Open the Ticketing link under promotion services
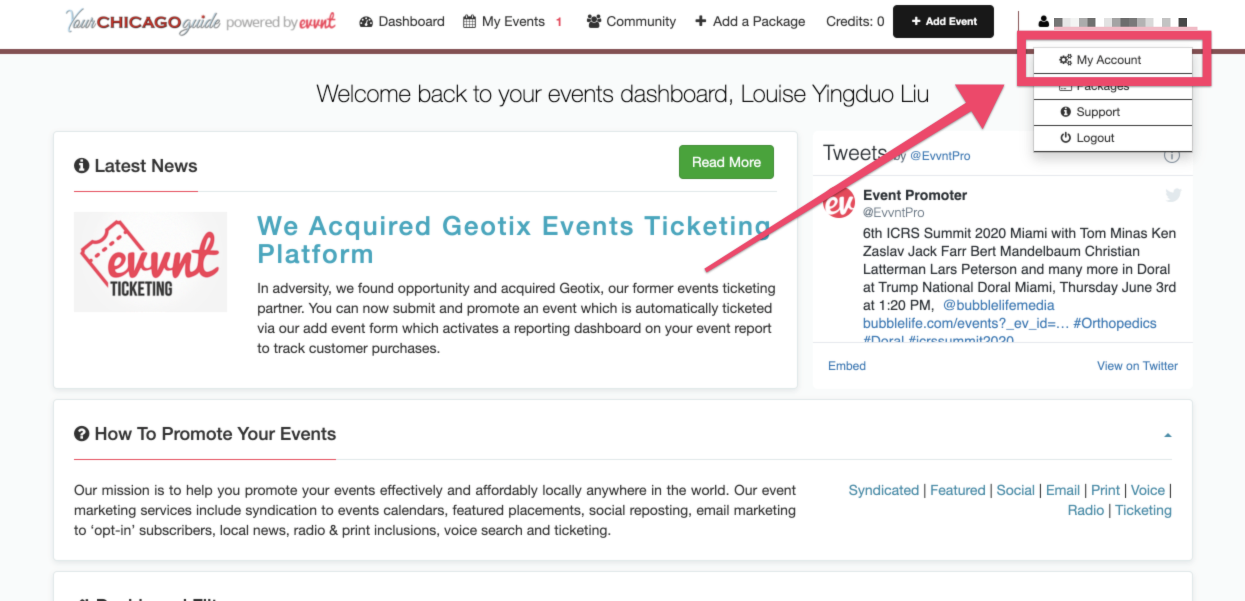1245x601 pixels. pyautogui.click(x=1143, y=510)
